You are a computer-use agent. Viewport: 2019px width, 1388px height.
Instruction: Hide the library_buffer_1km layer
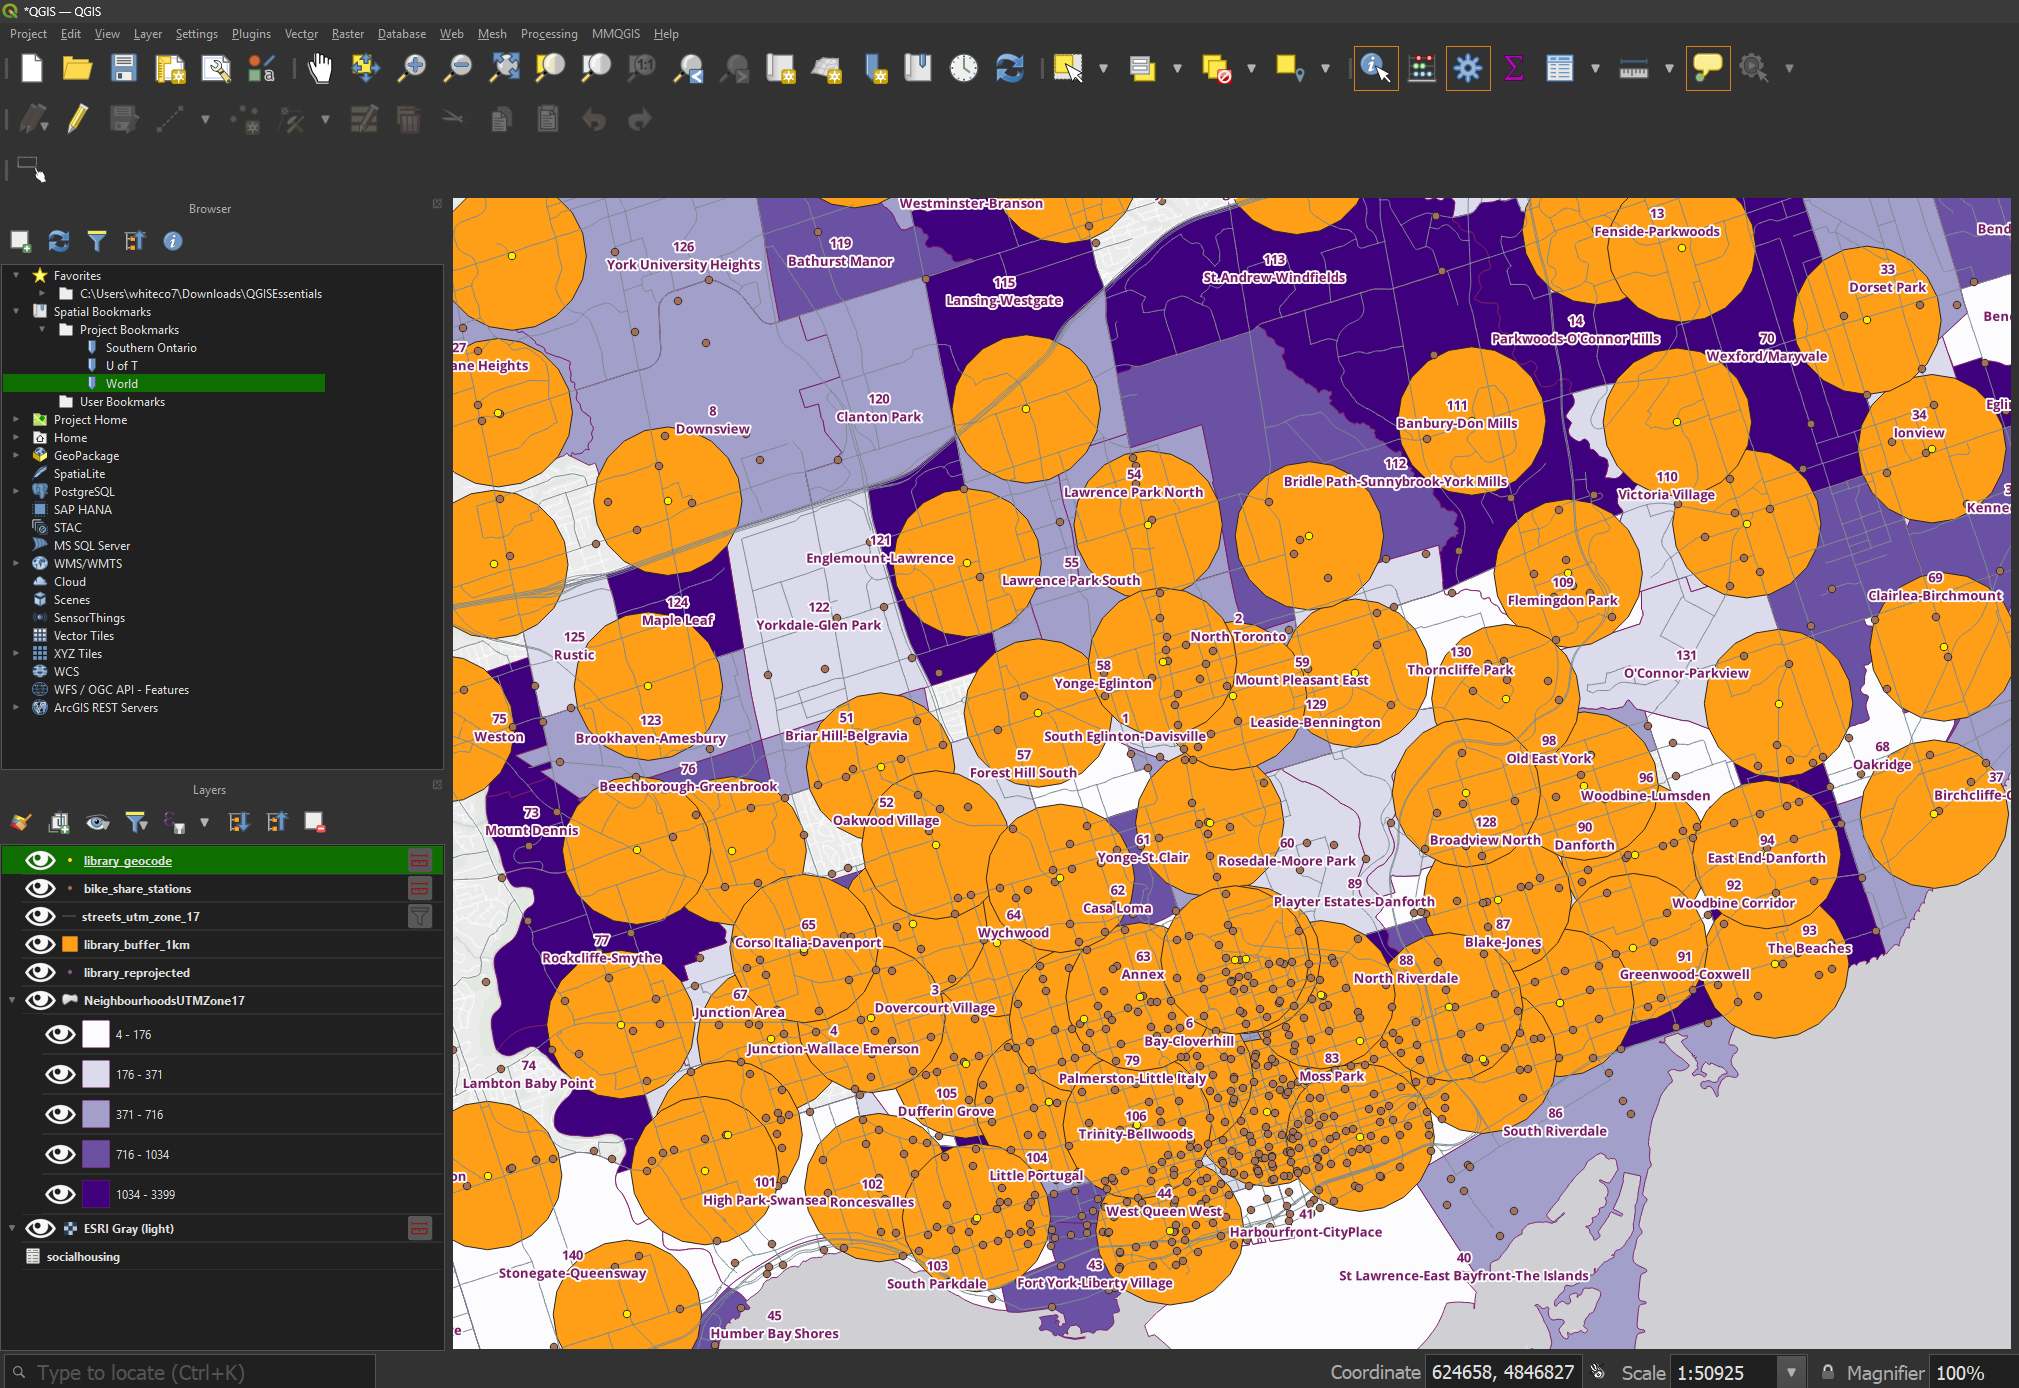point(40,944)
